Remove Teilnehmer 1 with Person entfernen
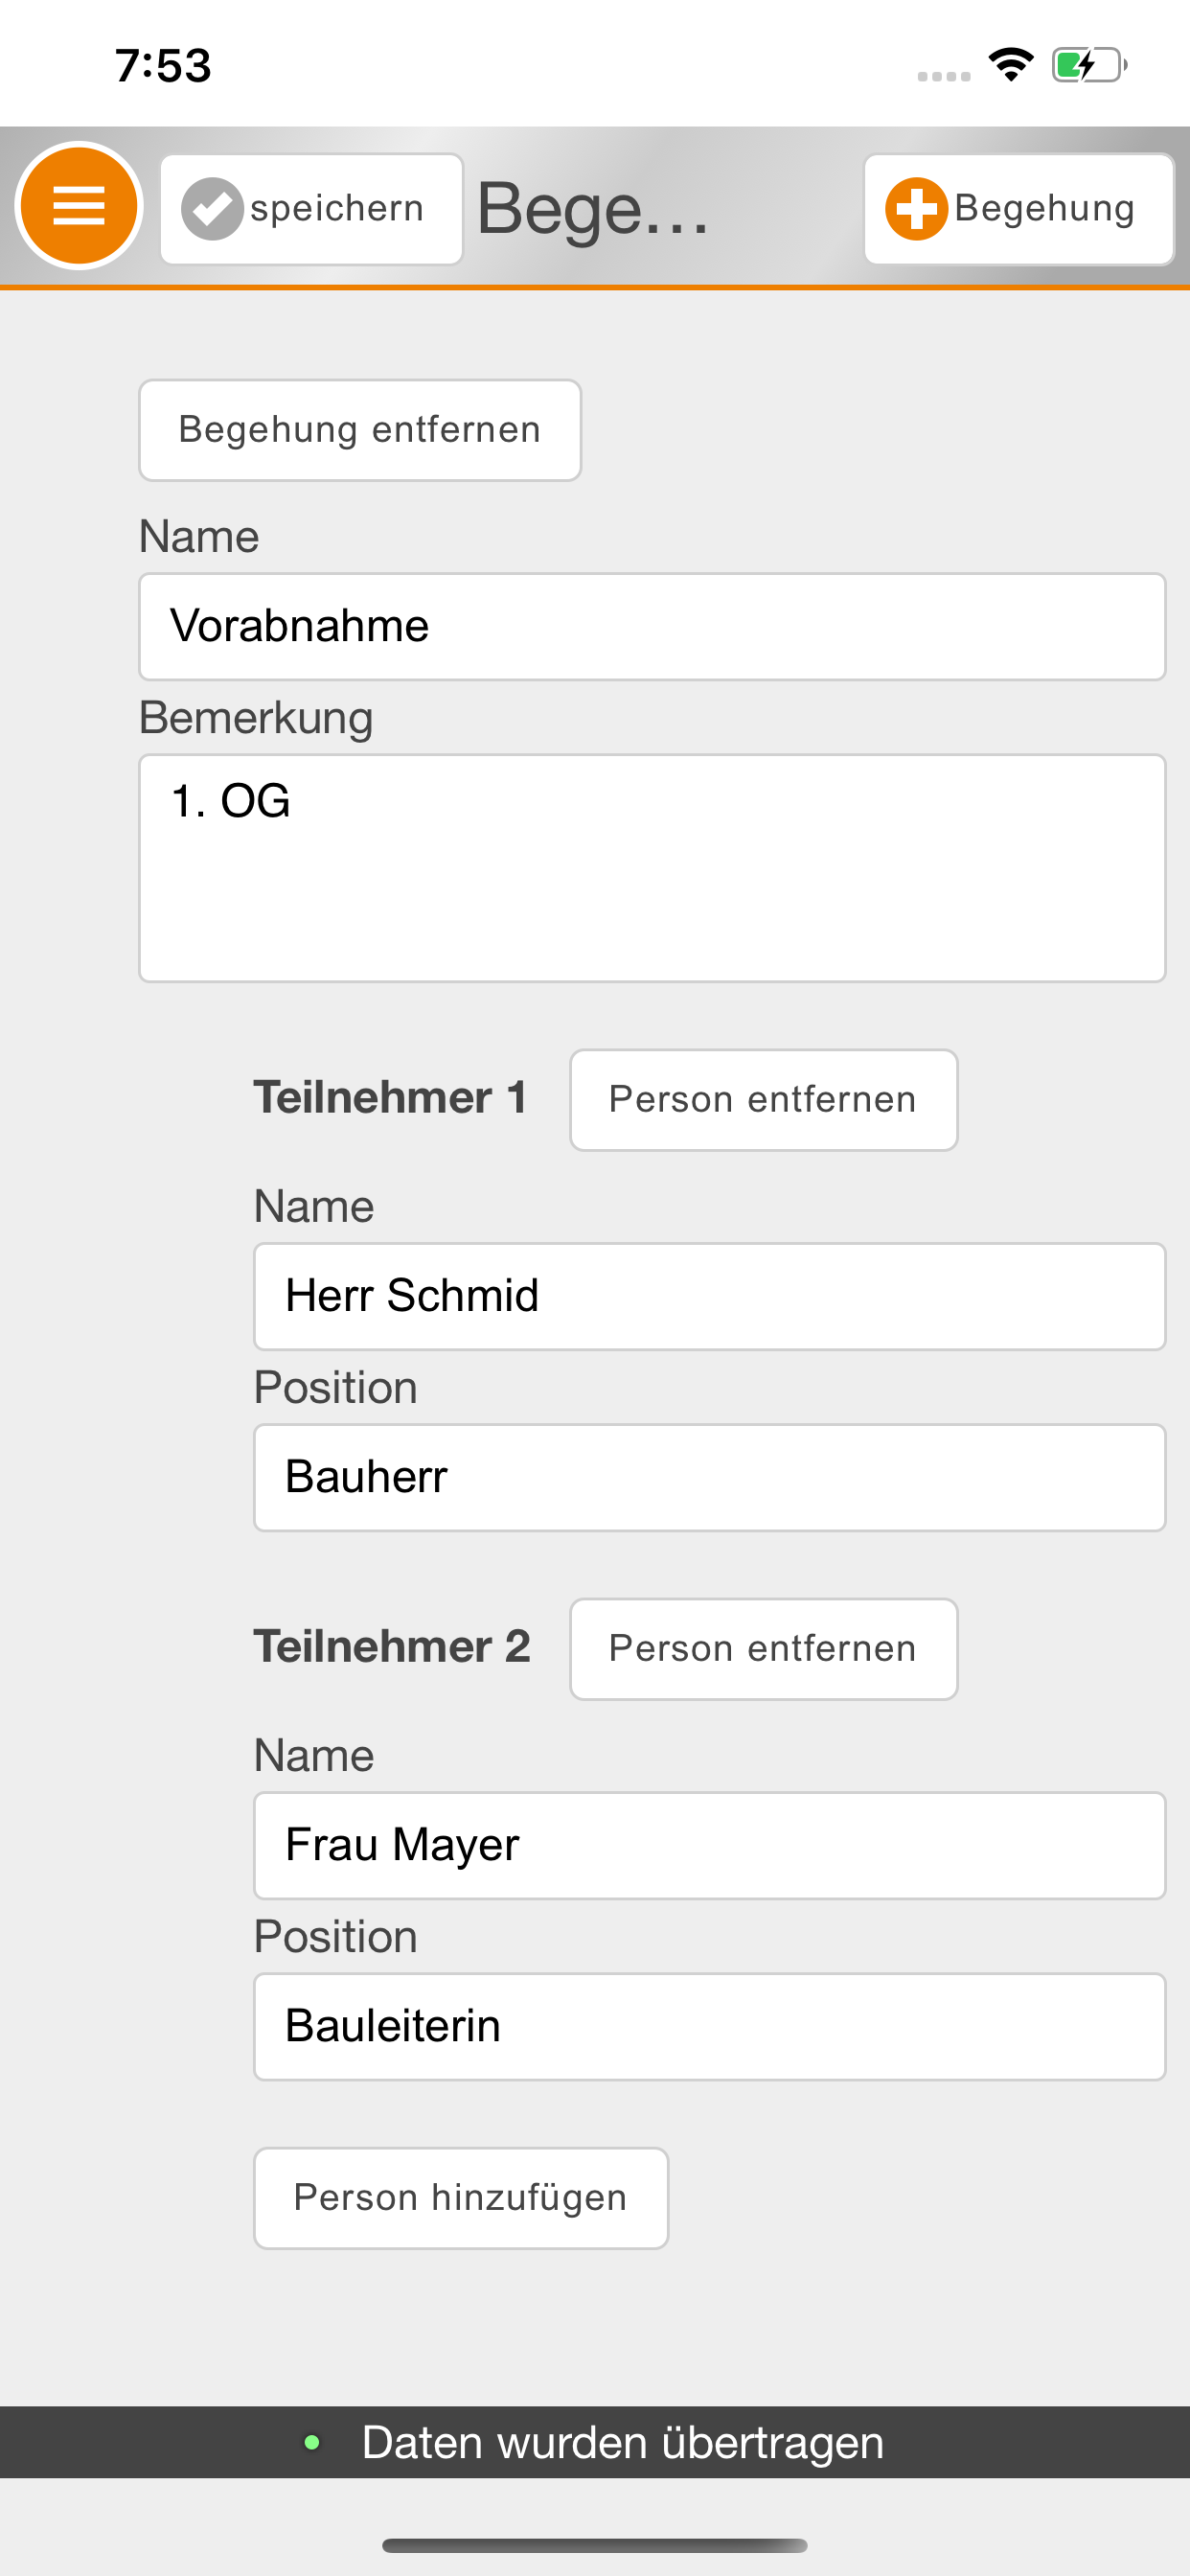The width and height of the screenshot is (1190, 2576). 763,1099
